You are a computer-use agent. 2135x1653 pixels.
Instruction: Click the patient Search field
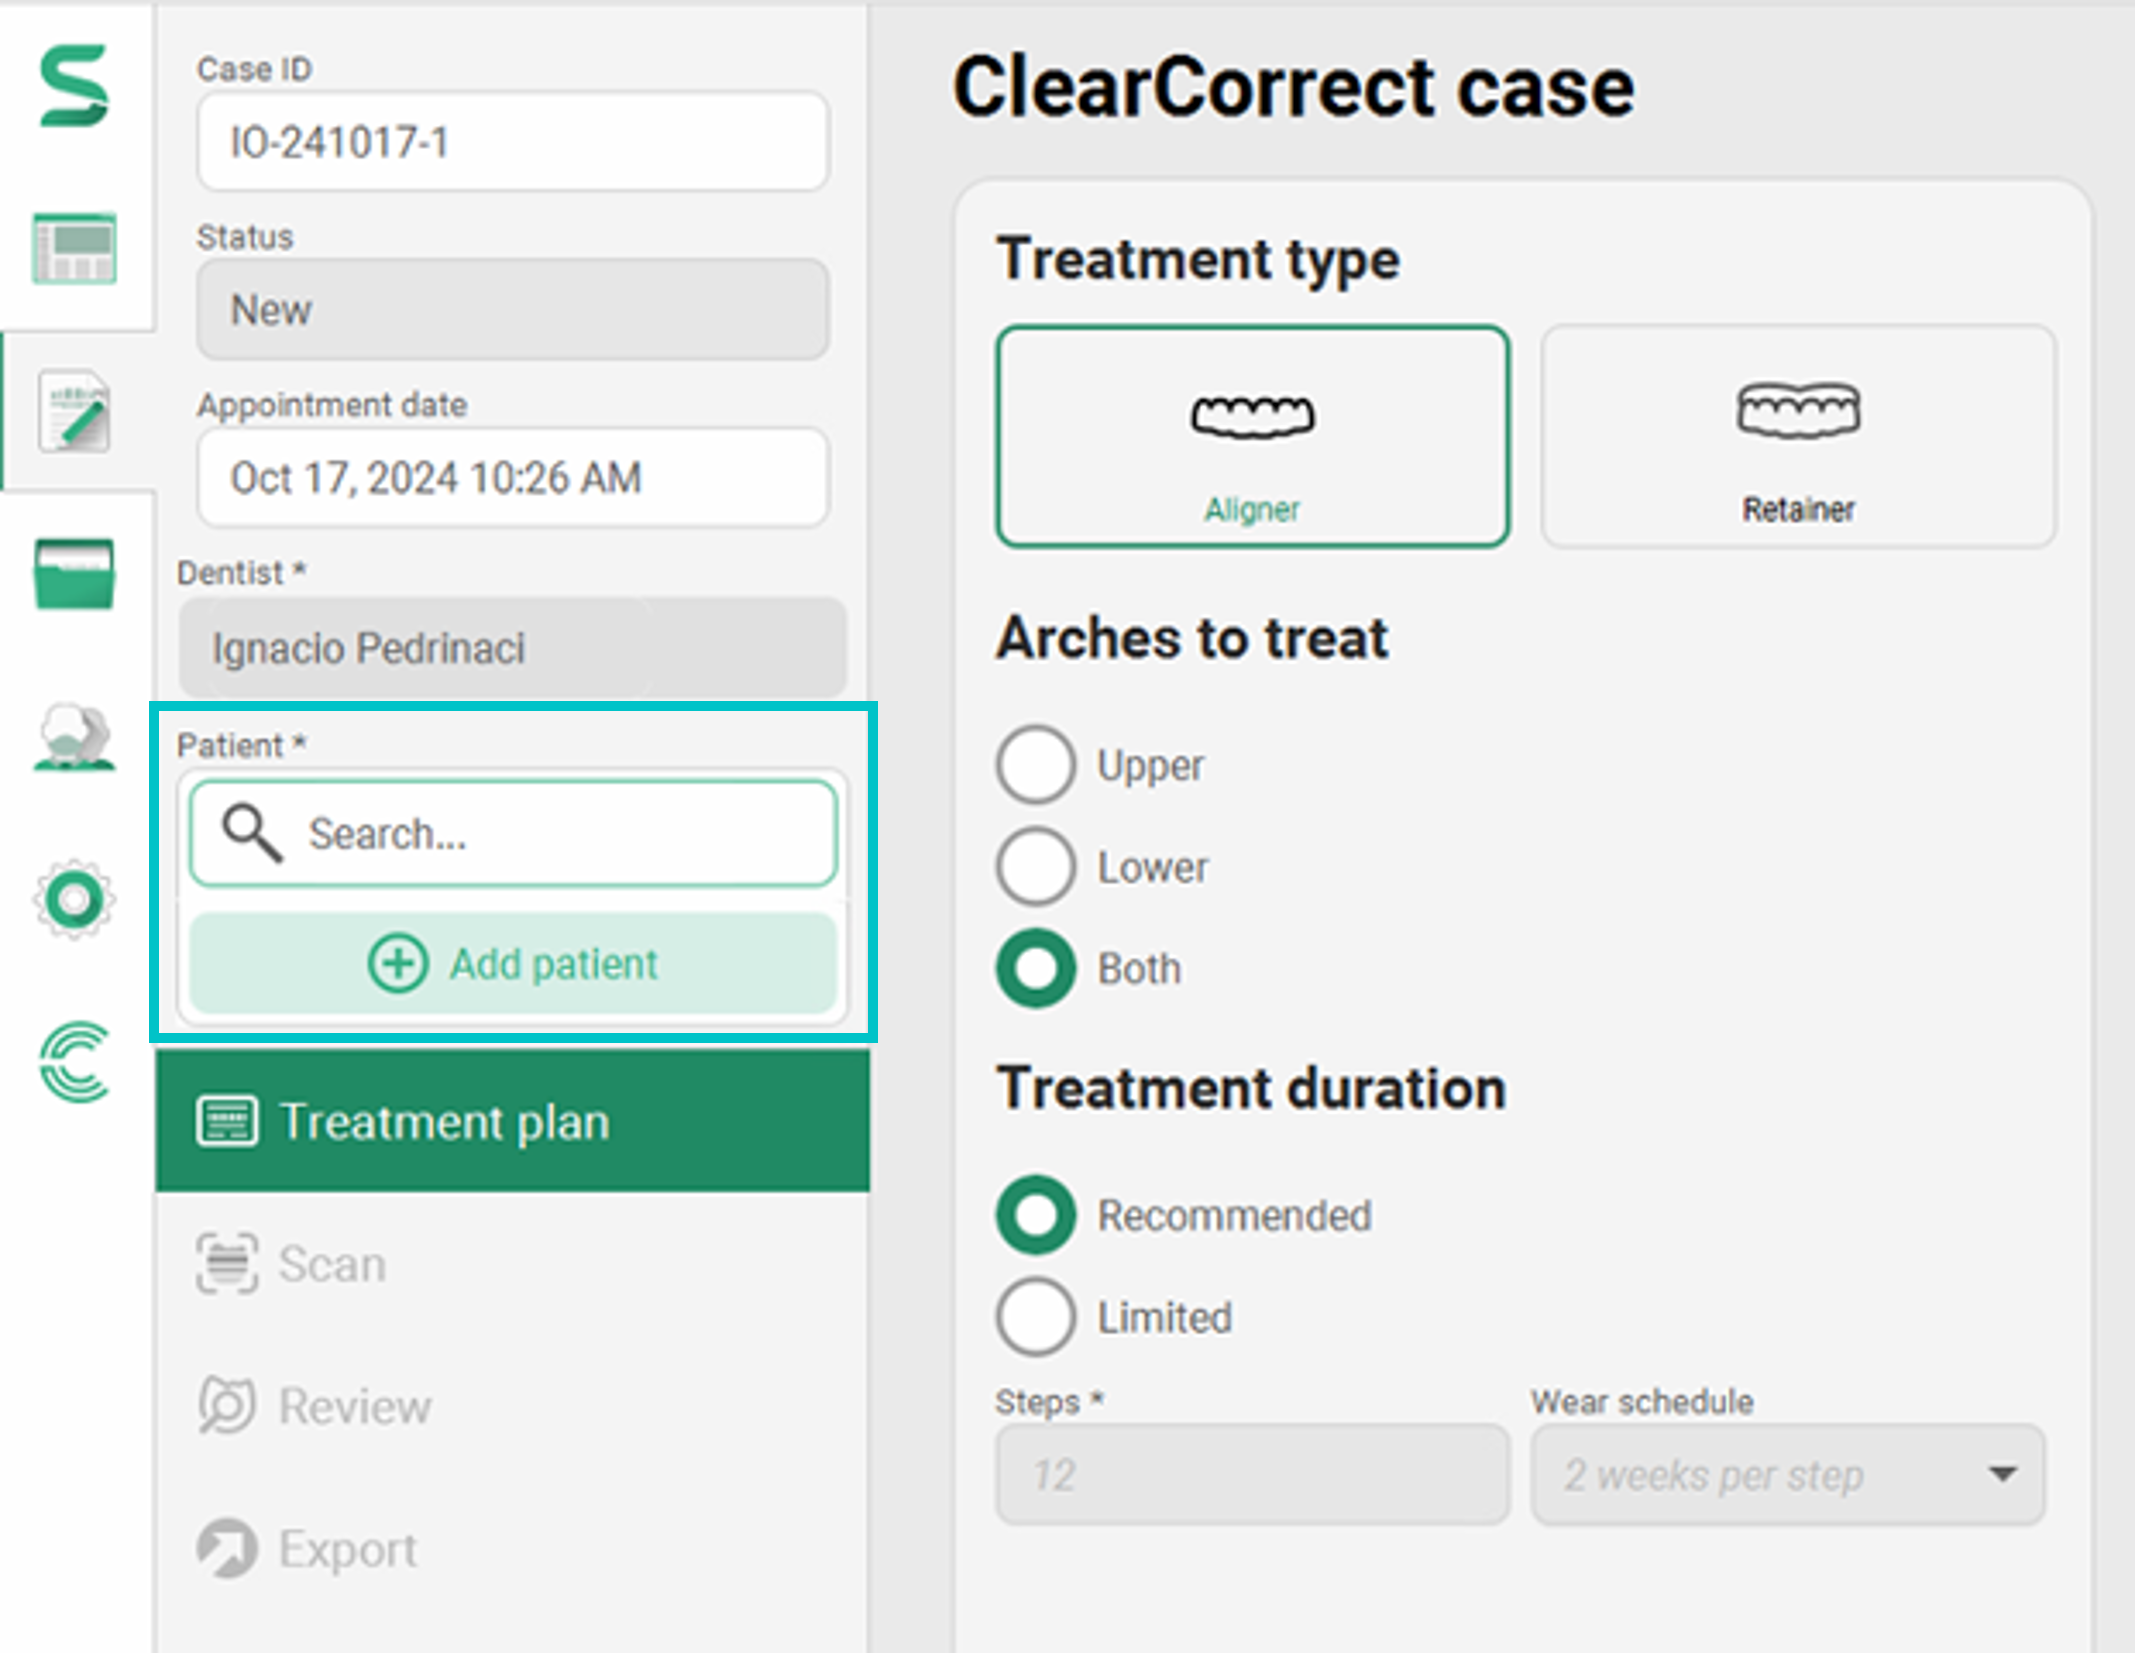click(x=512, y=833)
